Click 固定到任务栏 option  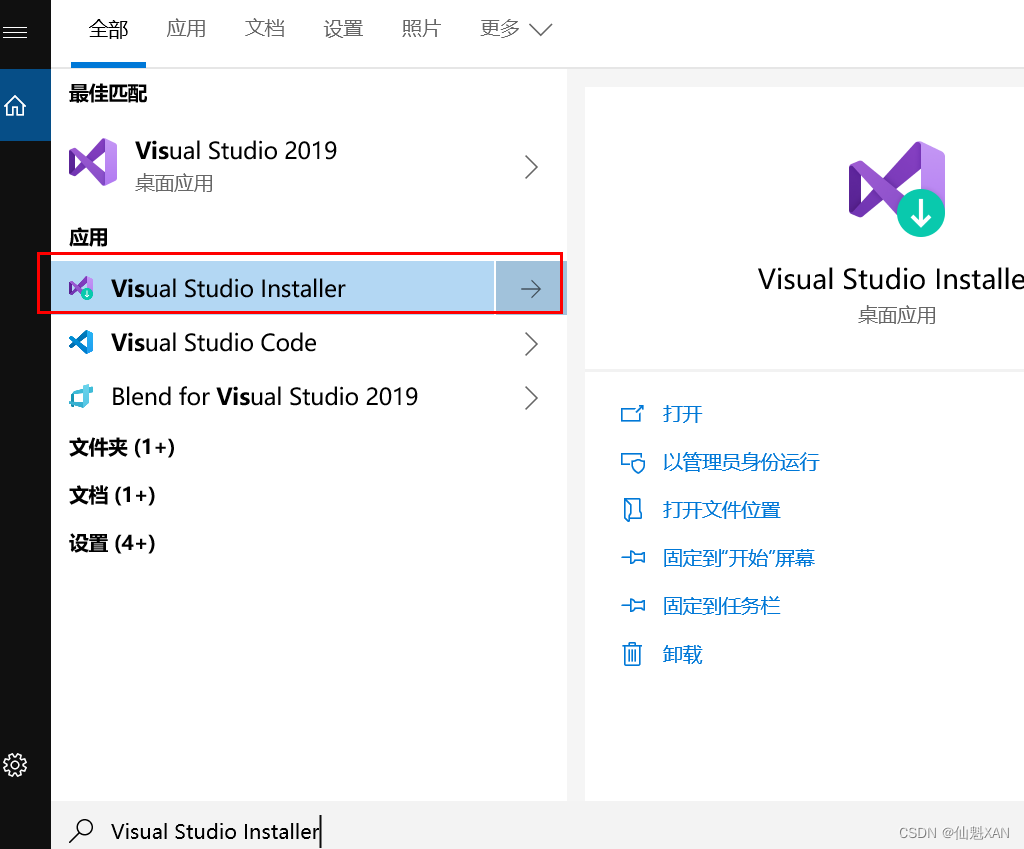[x=721, y=606]
